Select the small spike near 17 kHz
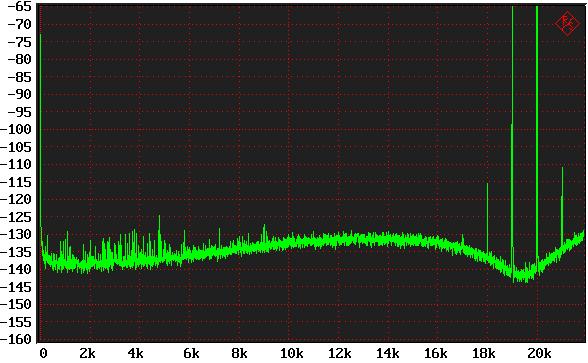This screenshot has width=588, height=363. pyautogui.click(x=462, y=240)
